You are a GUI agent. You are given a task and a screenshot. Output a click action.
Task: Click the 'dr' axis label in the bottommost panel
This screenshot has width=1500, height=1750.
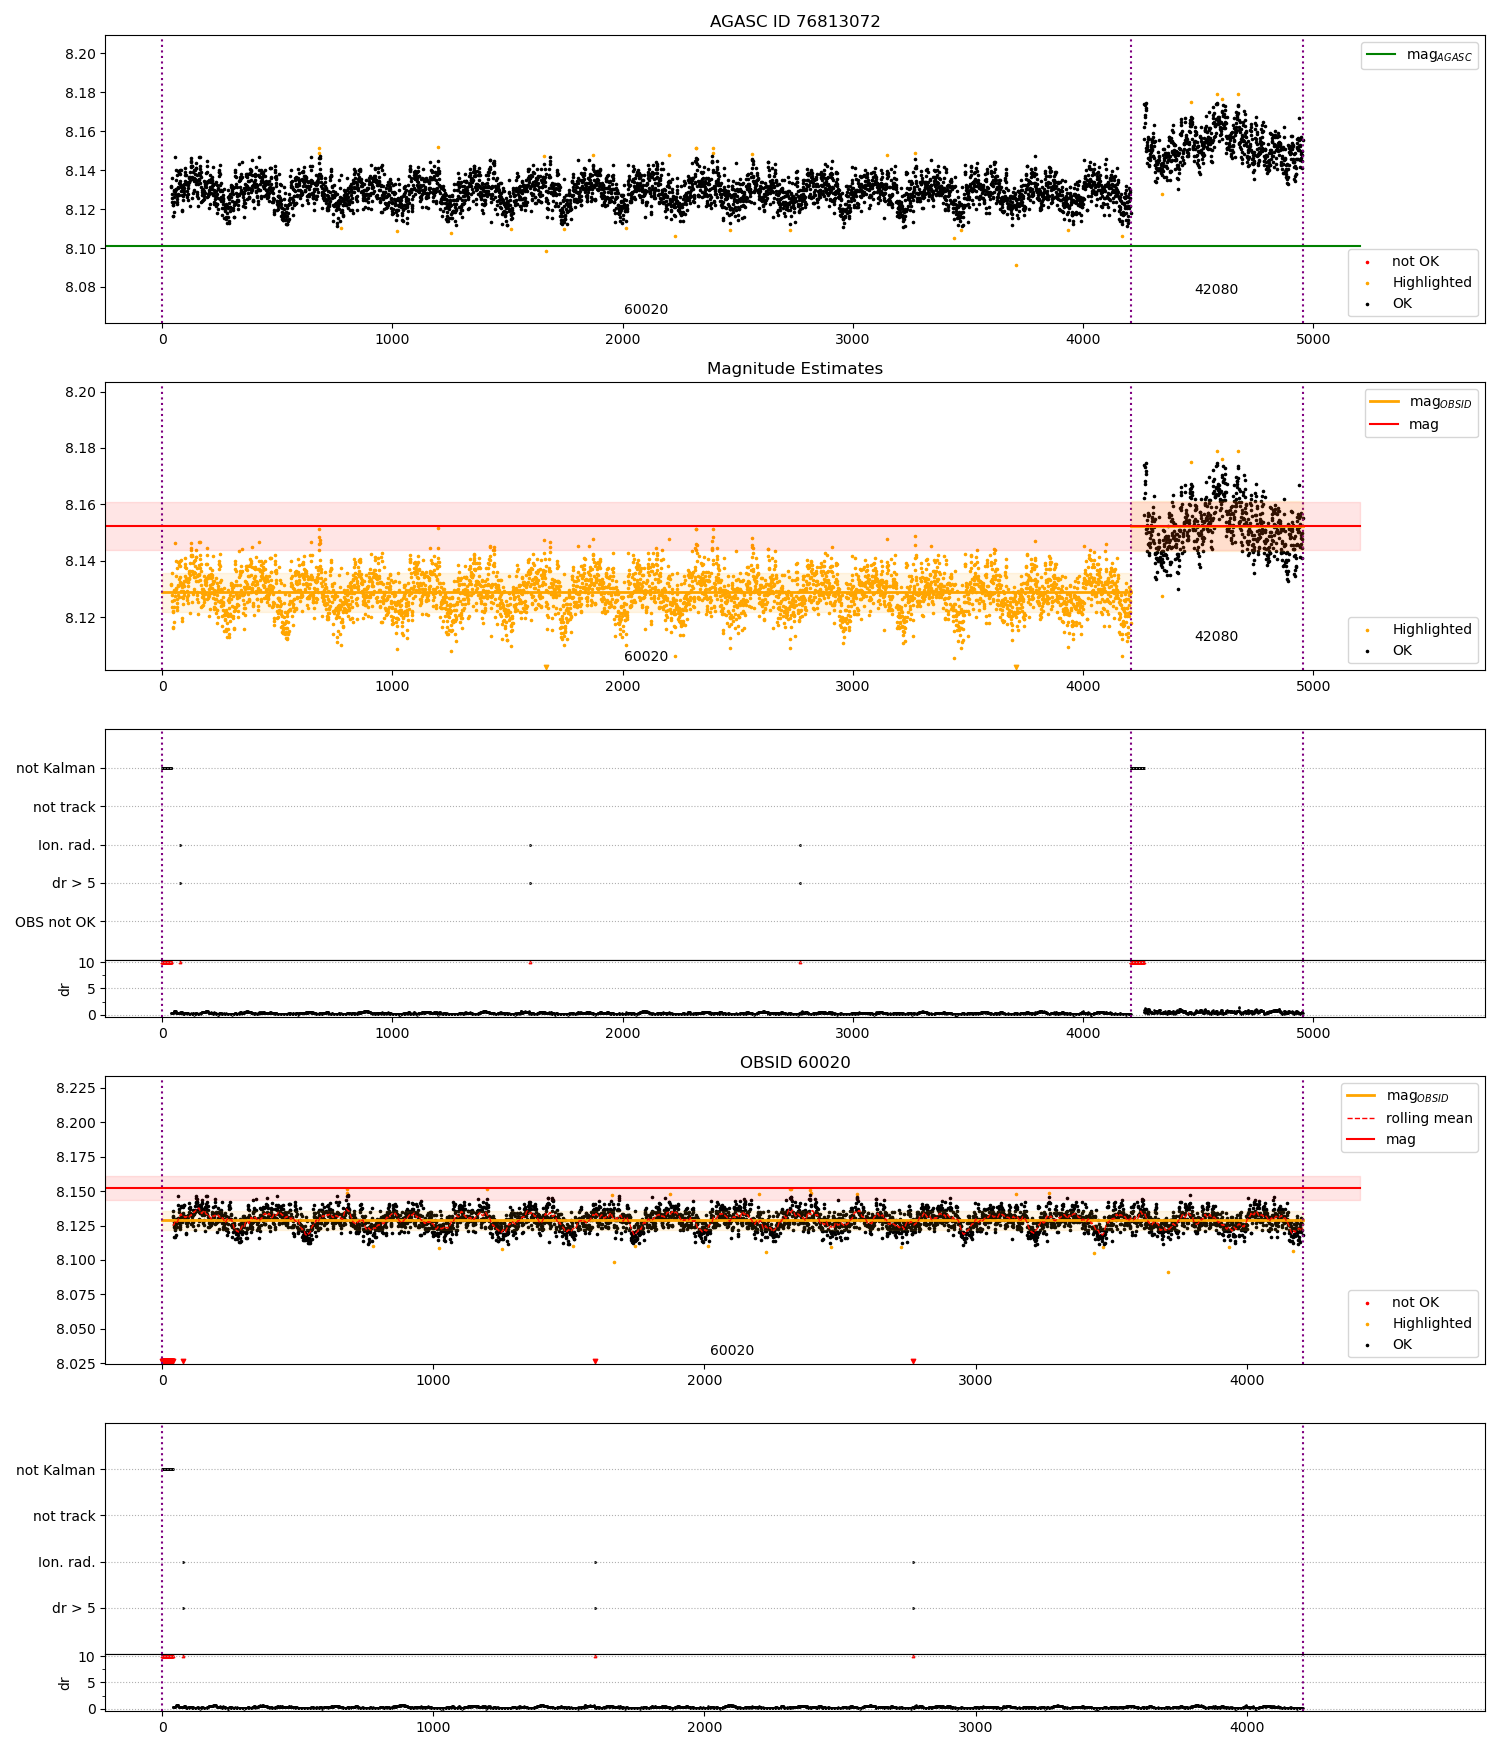pyautogui.click(x=65, y=1683)
